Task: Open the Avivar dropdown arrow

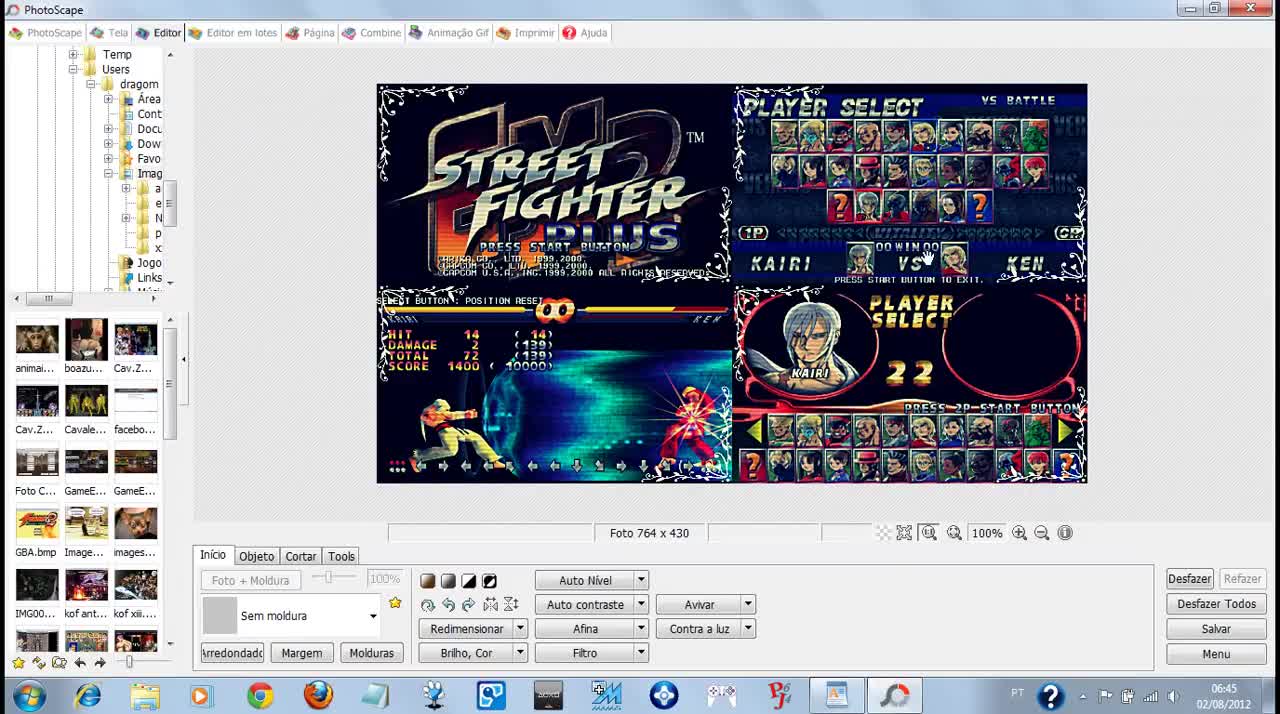Action: [748, 604]
